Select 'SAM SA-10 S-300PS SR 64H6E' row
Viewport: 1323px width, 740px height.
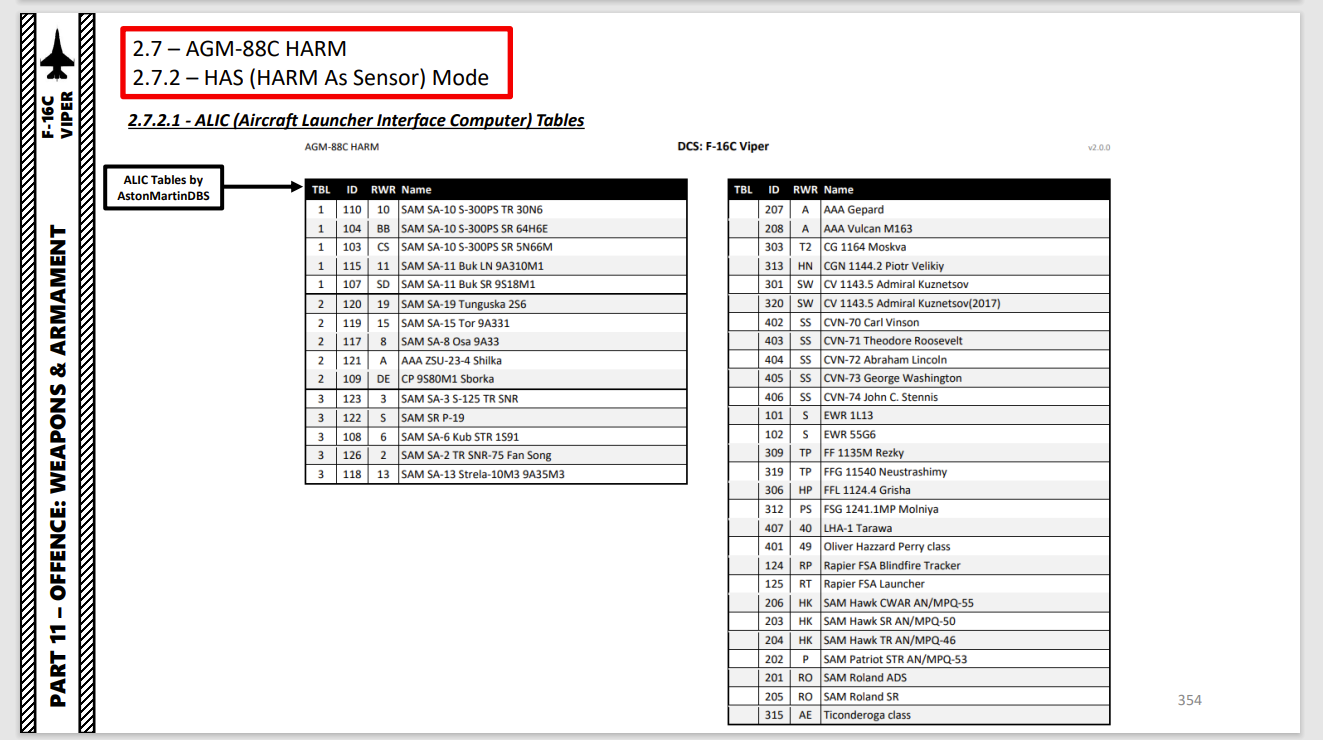(x=496, y=229)
